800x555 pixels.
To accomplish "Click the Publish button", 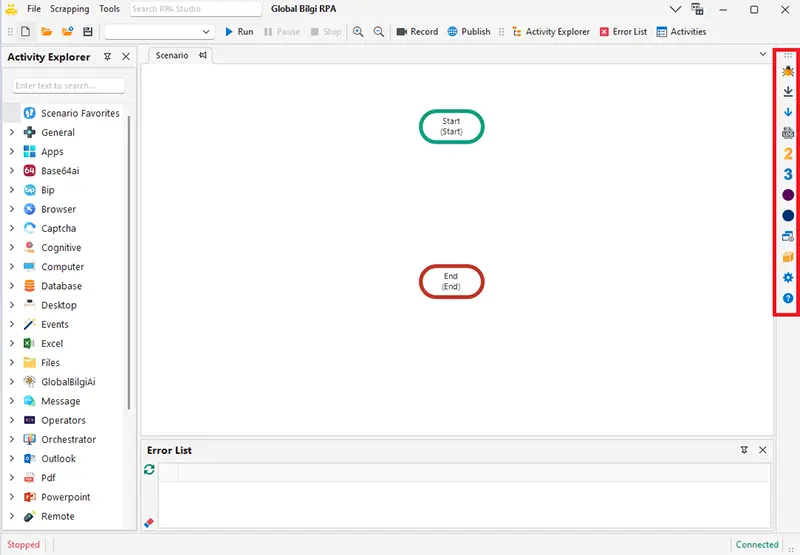I will pos(469,32).
